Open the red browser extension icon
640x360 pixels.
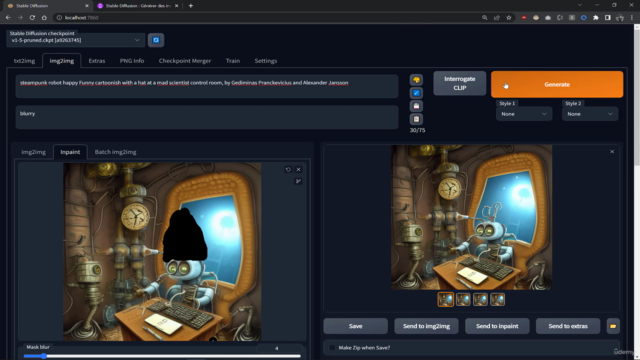[524, 18]
